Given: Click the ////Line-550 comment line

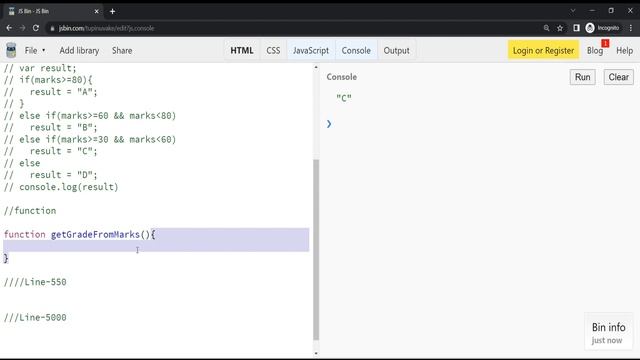Looking at the screenshot, I should point(35,282).
